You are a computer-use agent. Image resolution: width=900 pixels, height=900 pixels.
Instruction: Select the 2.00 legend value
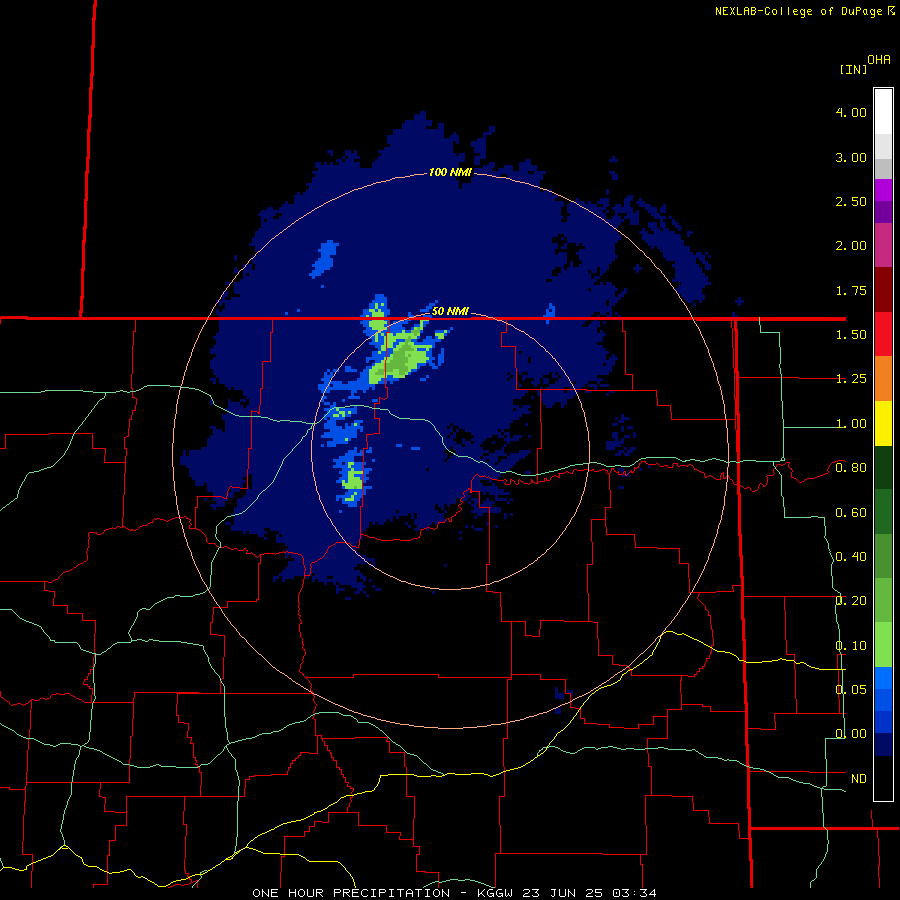[x=851, y=246]
